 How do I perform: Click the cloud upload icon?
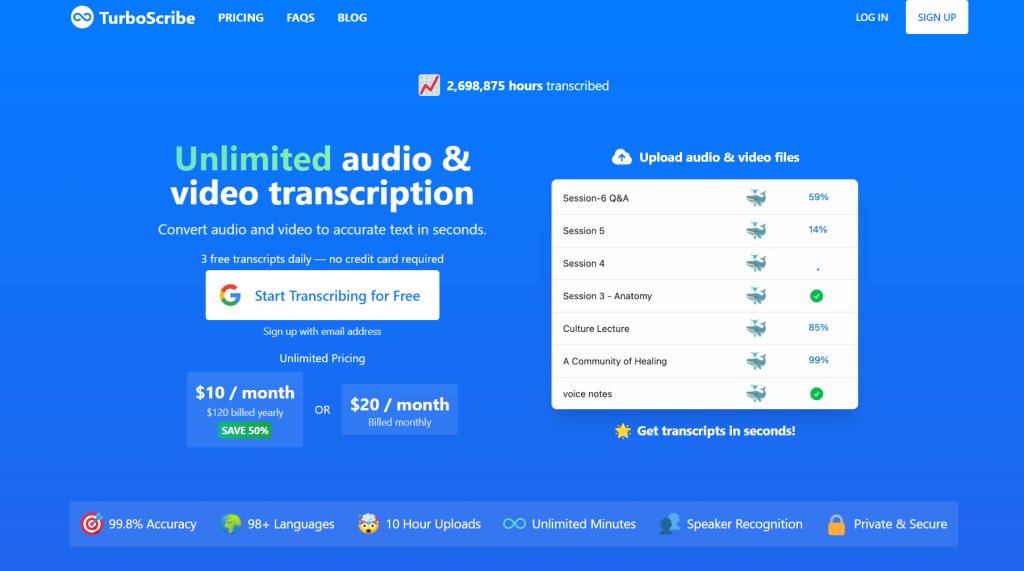pos(621,157)
